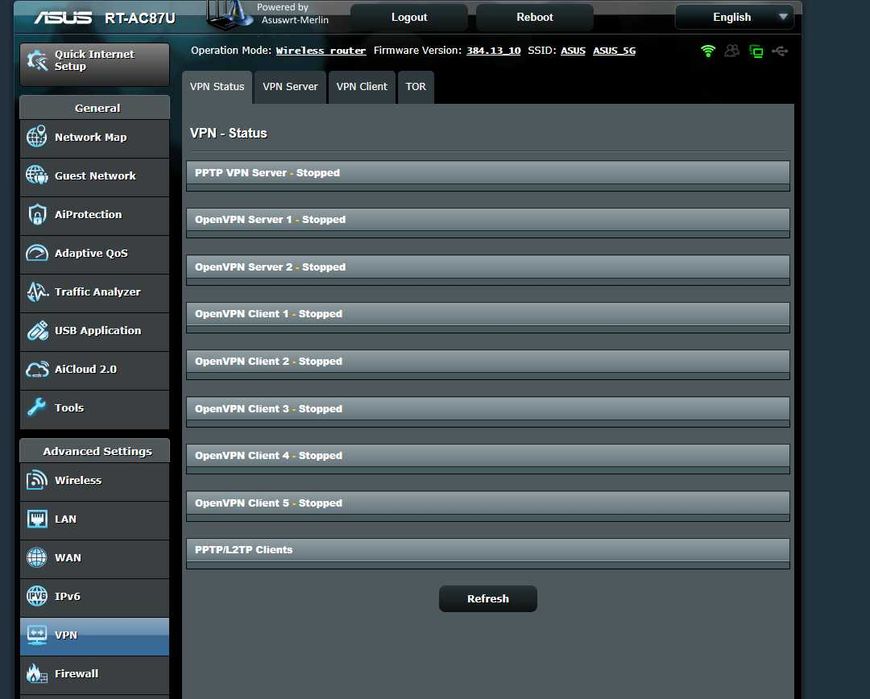Open Network Map menu item

click(94, 138)
